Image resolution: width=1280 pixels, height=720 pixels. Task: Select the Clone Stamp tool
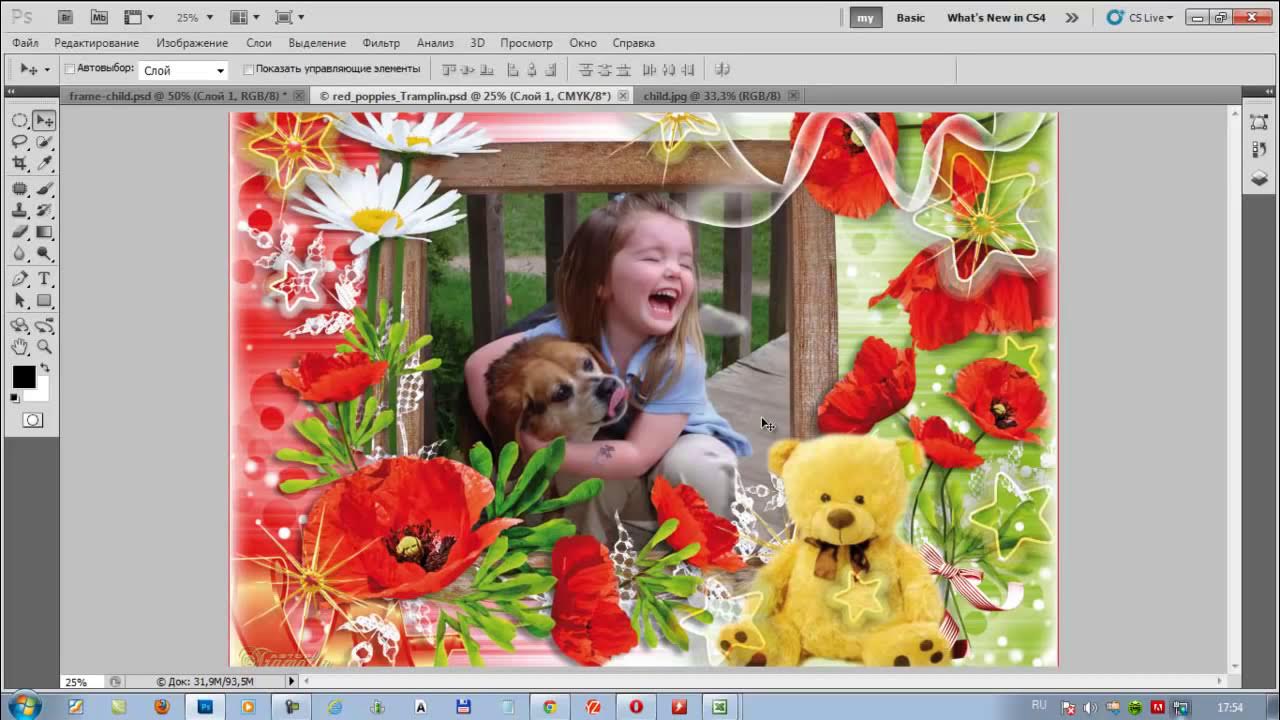coord(19,211)
